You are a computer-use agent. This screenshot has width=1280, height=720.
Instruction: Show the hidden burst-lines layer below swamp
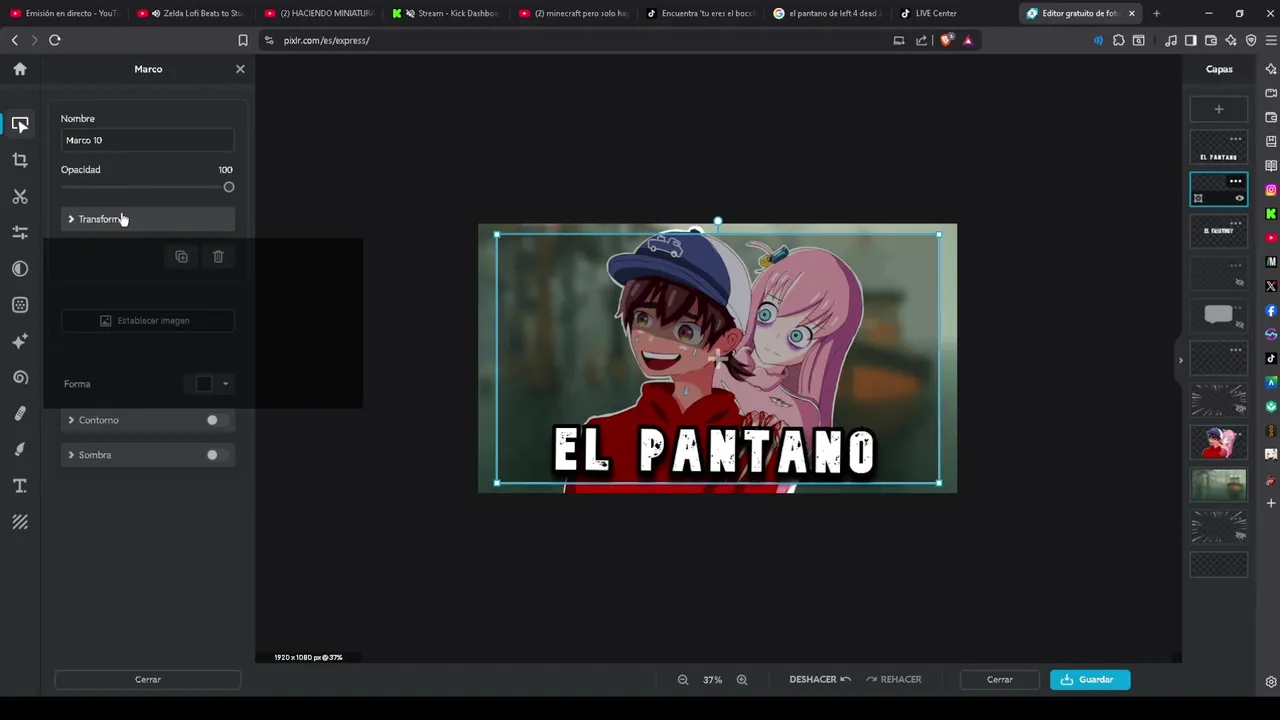point(1239,535)
